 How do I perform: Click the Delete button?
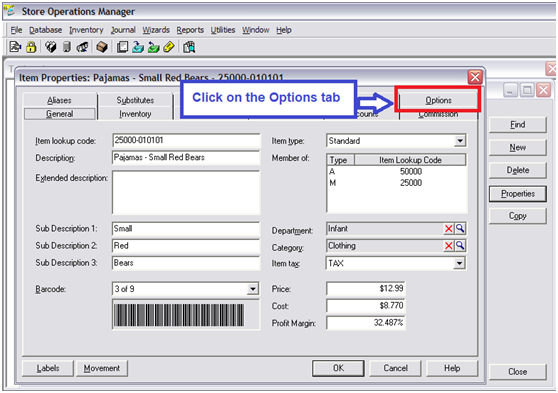tap(517, 170)
